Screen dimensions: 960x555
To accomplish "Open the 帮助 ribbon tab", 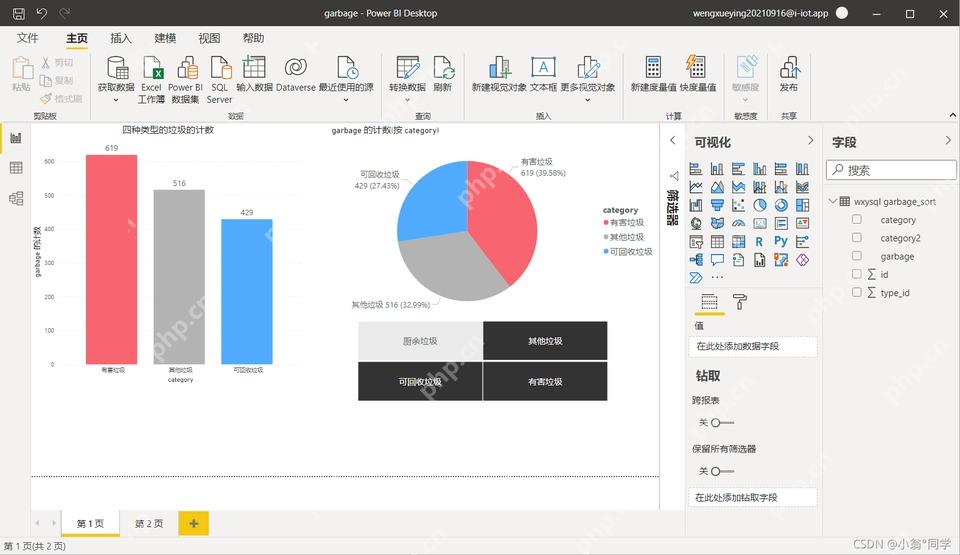I will [x=253, y=38].
